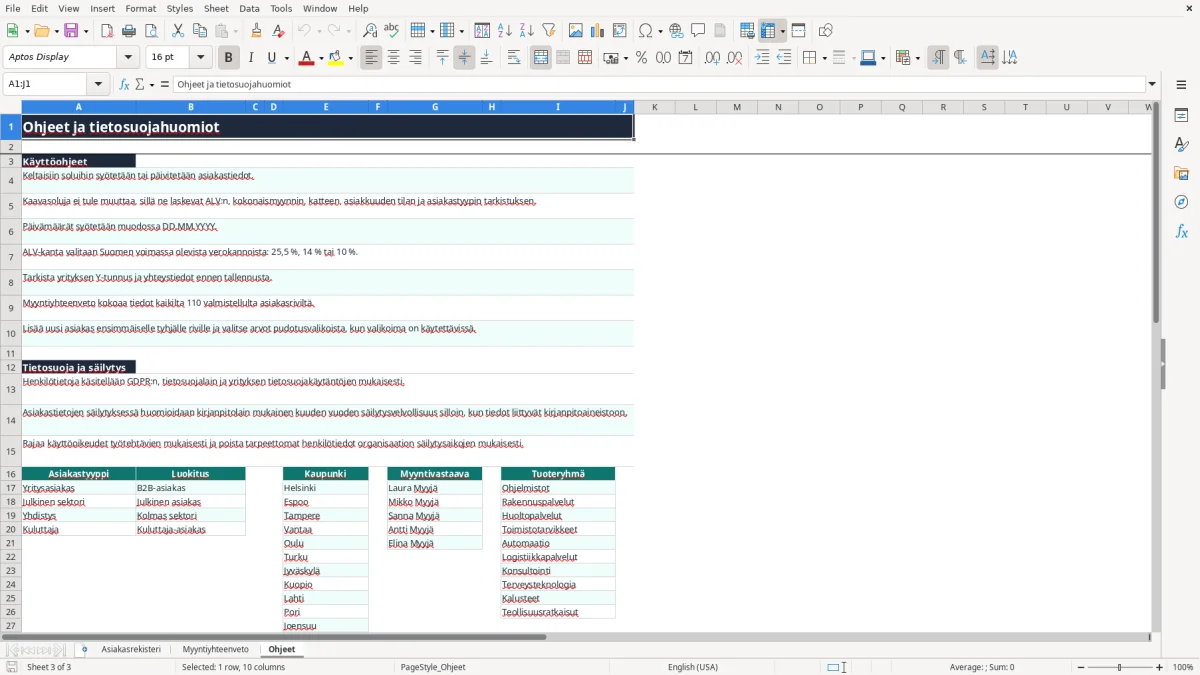Click the Clear Direct Formatting icon

pos(277,31)
